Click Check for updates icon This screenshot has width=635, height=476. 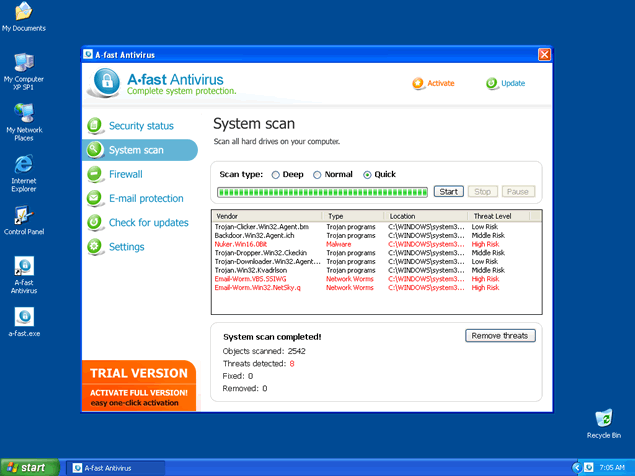click(x=95, y=222)
